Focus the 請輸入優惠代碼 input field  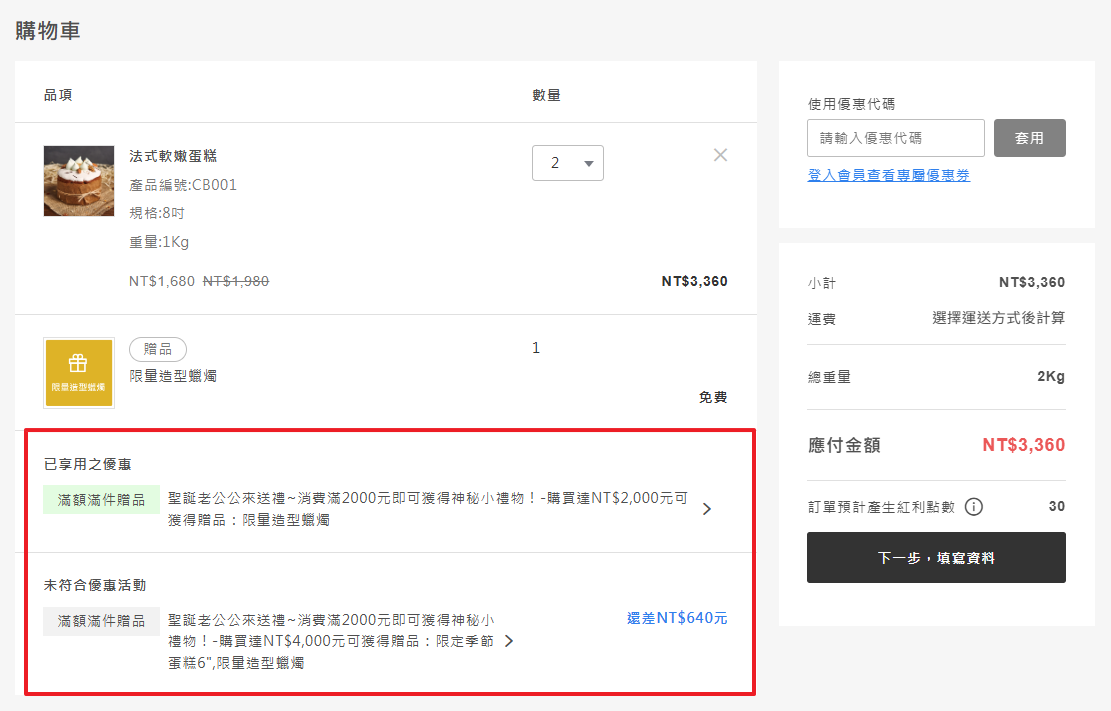pyautogui.click(x=895, y=138)
